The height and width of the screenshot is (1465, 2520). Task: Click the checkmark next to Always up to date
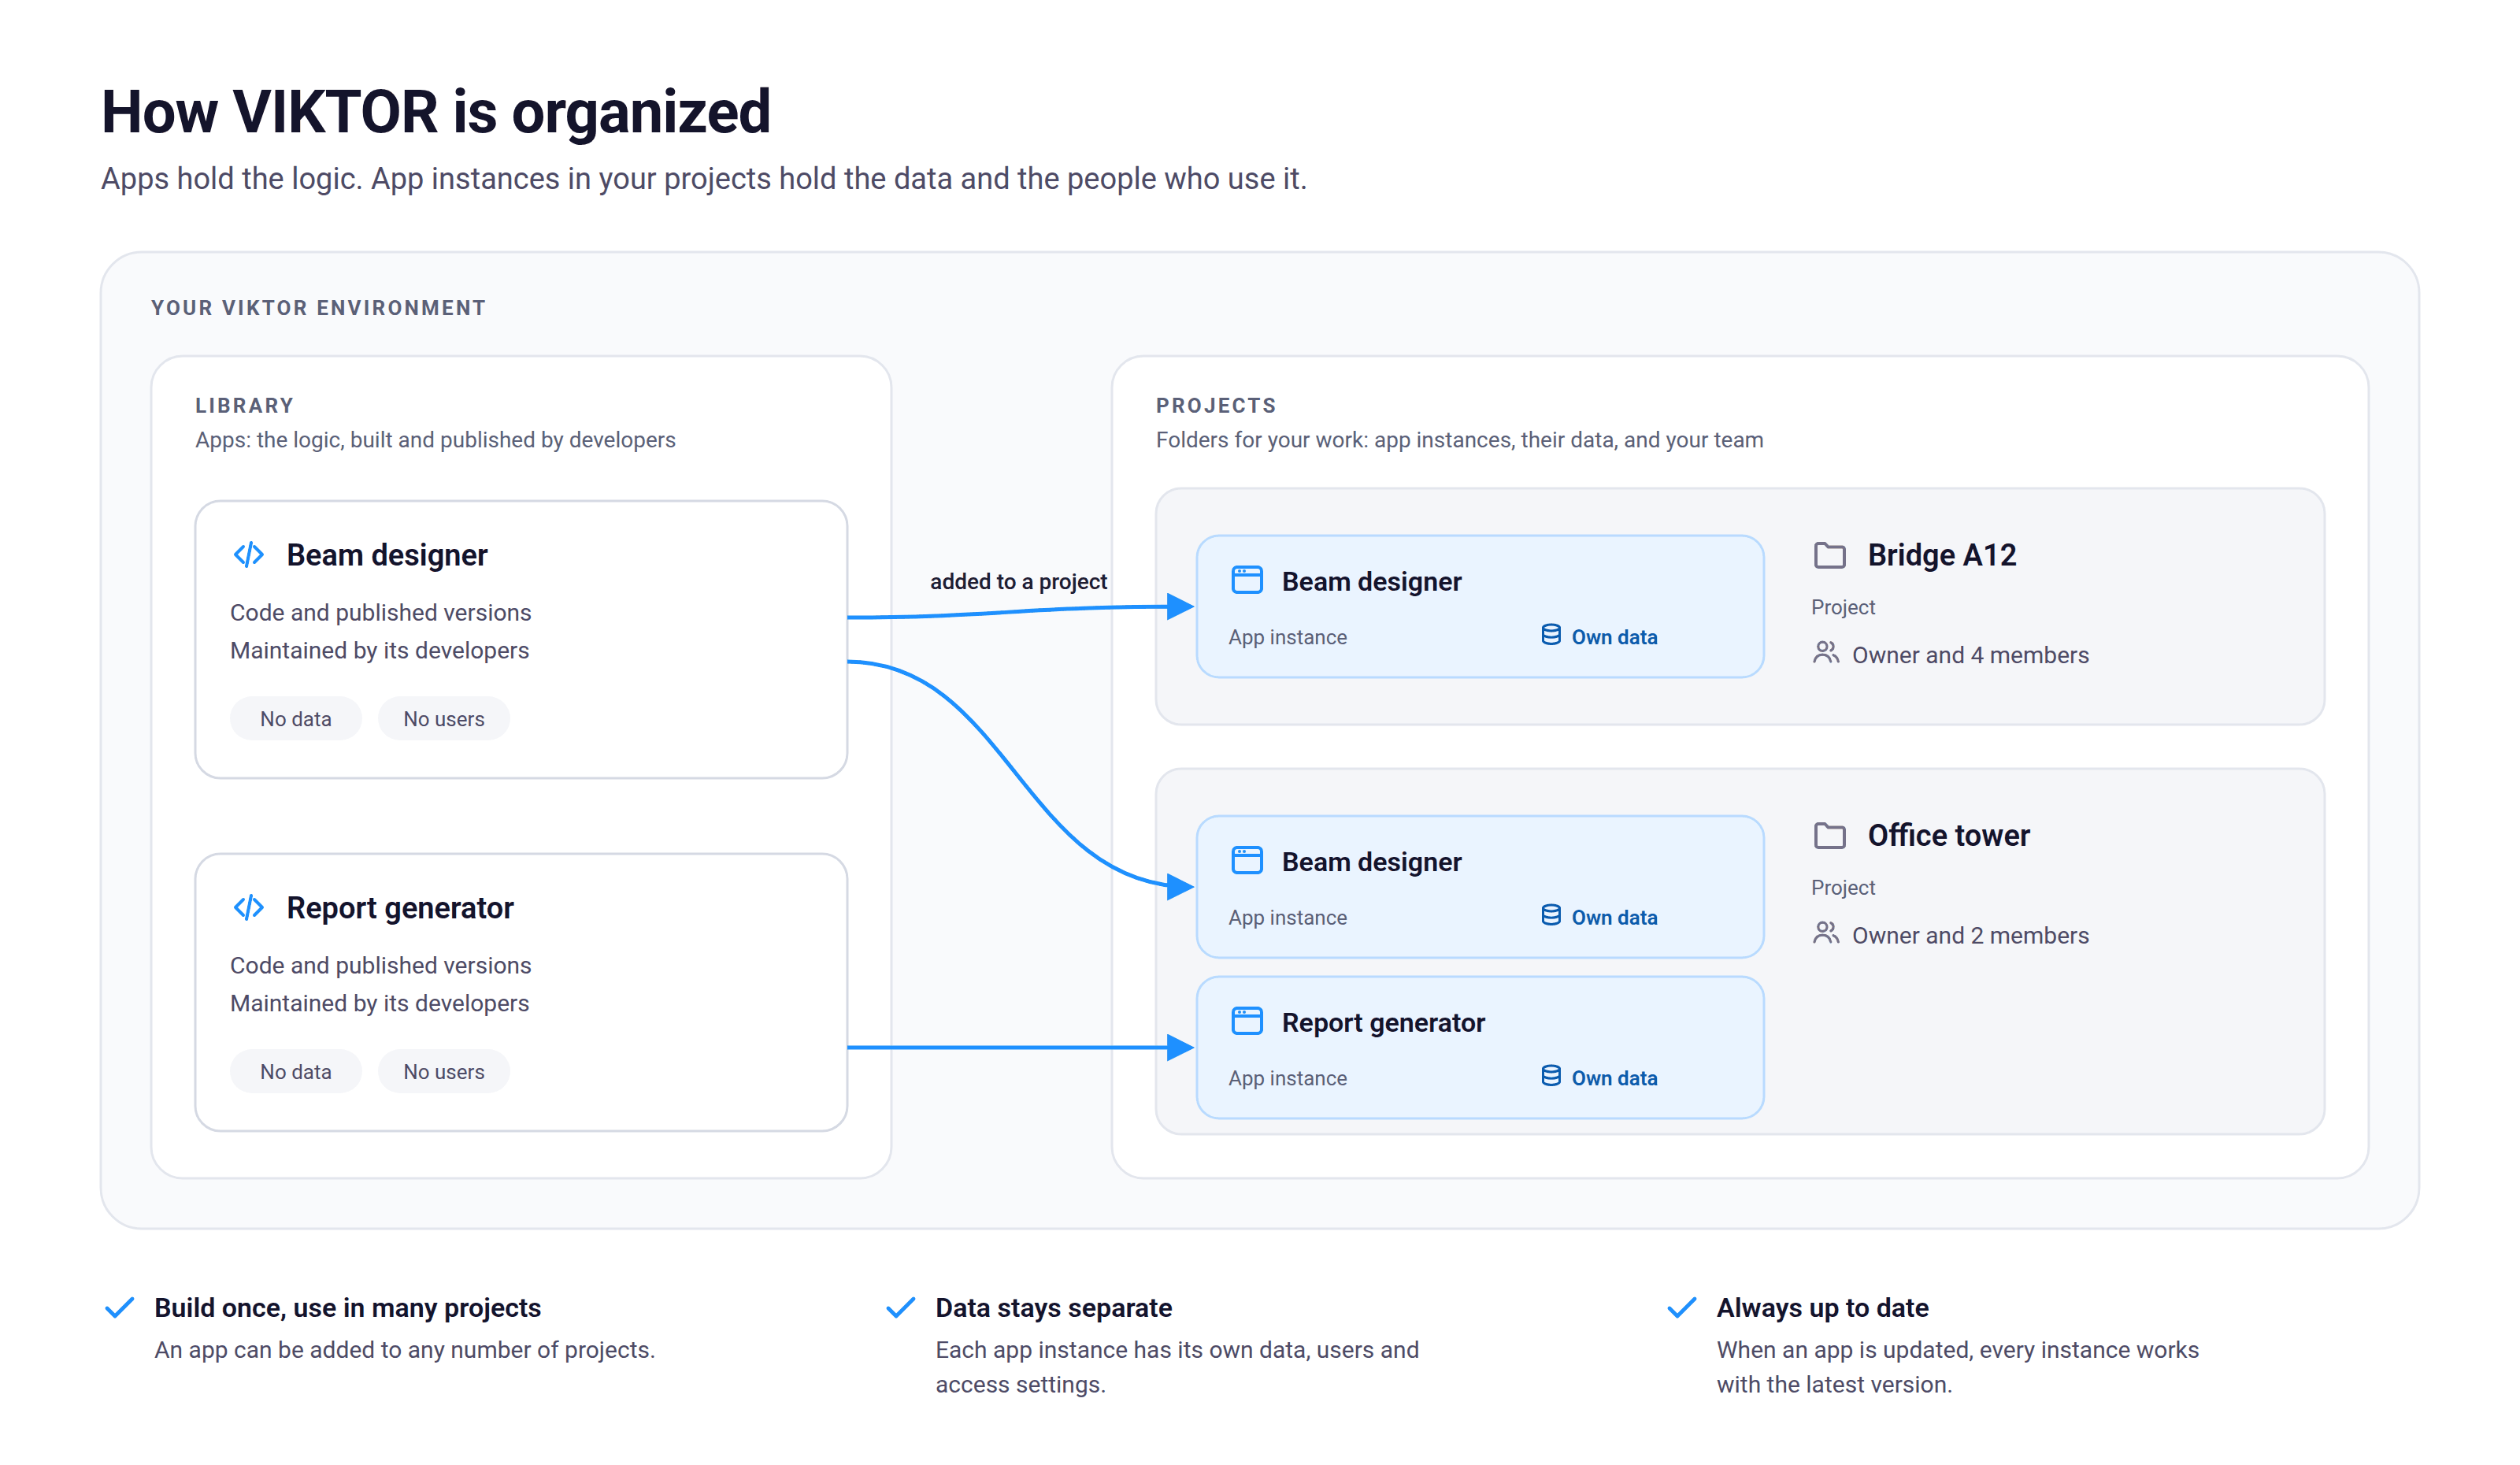click(x=1682, y=1308)
